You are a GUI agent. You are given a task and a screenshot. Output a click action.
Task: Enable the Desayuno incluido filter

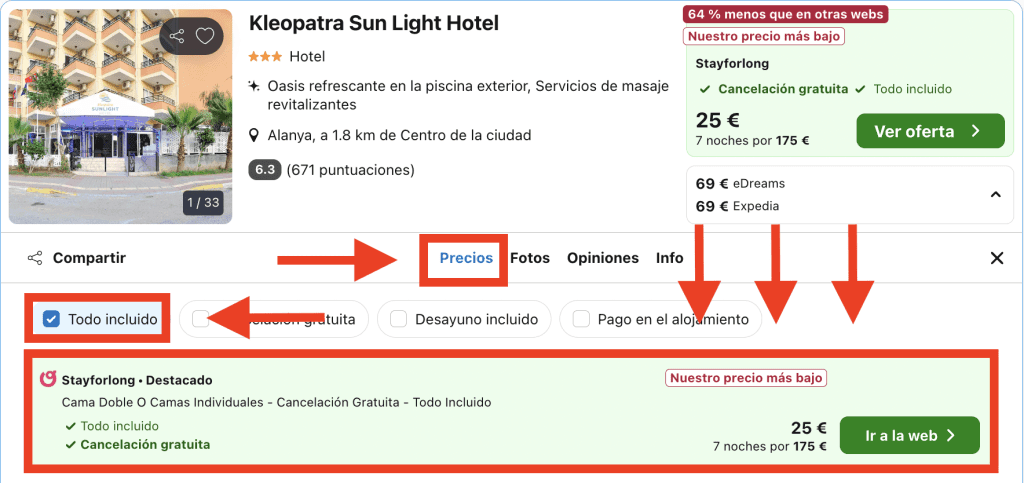click(399, 320)
